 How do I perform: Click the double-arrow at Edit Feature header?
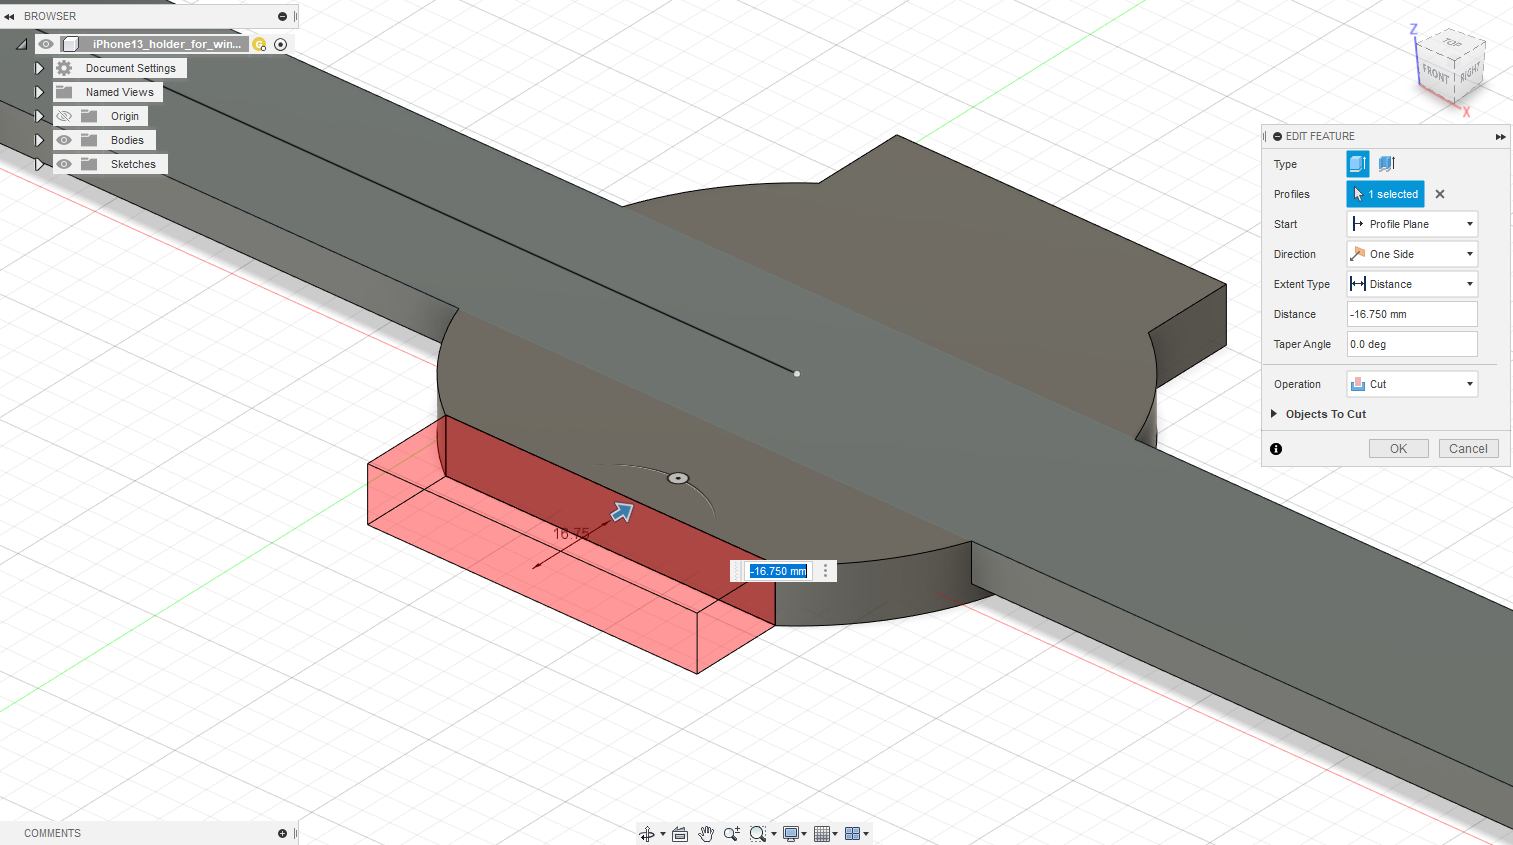tap(1500, 136)
